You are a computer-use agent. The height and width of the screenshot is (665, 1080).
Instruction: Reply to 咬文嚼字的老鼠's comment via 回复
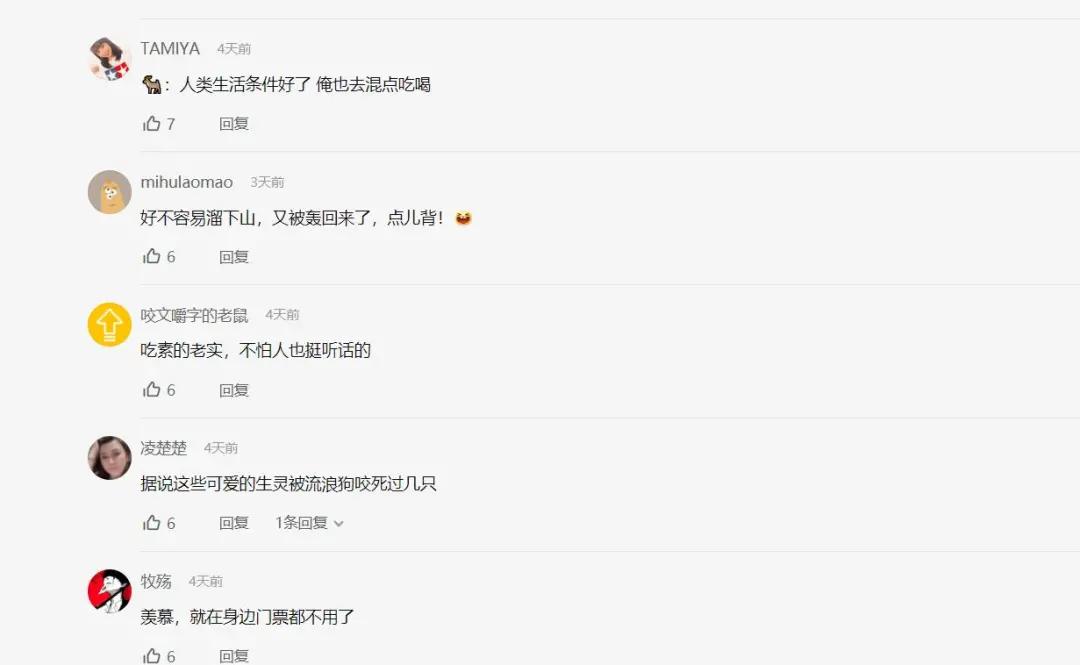pyautogui.click(x=233, y=390)
